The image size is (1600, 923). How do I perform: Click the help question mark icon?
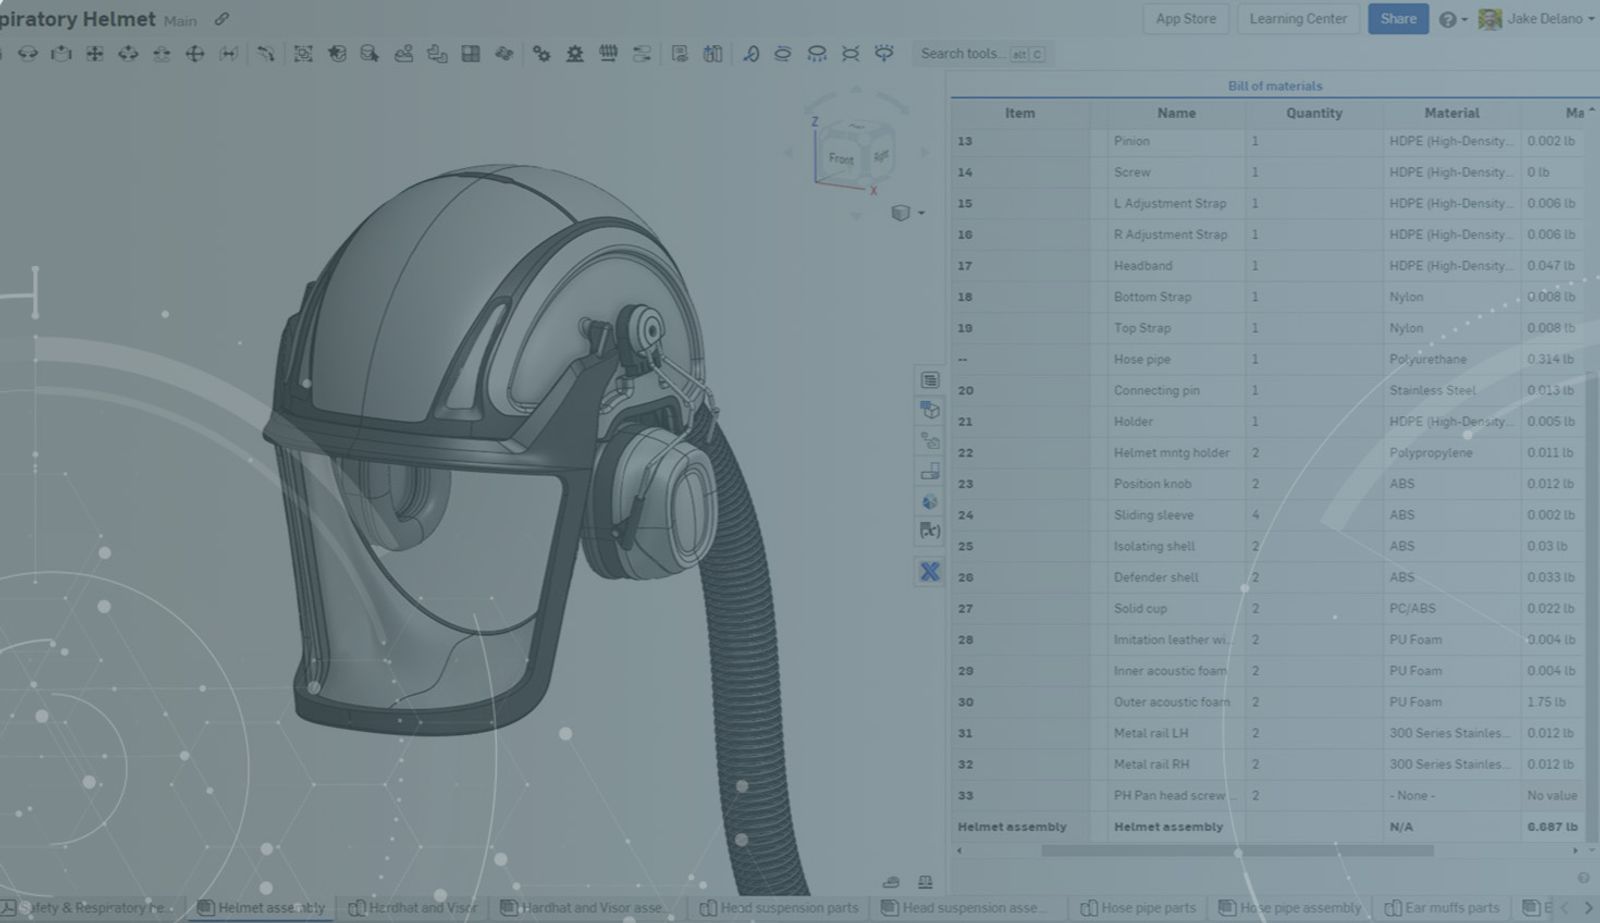pyautogui.click(x=1448, y=19)
